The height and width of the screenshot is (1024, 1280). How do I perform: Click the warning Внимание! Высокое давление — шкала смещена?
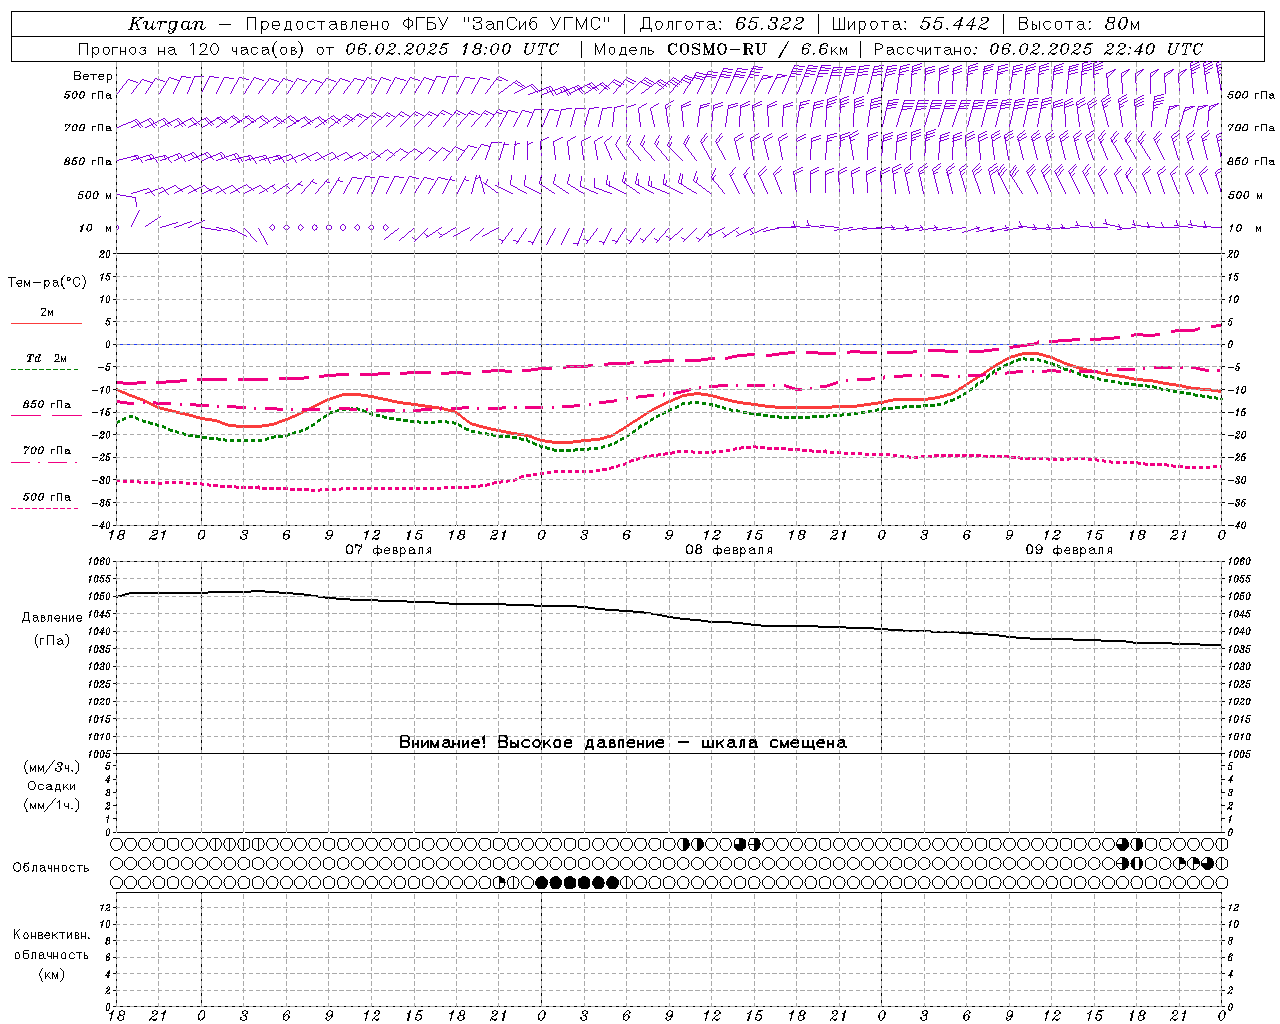(623, 742)
